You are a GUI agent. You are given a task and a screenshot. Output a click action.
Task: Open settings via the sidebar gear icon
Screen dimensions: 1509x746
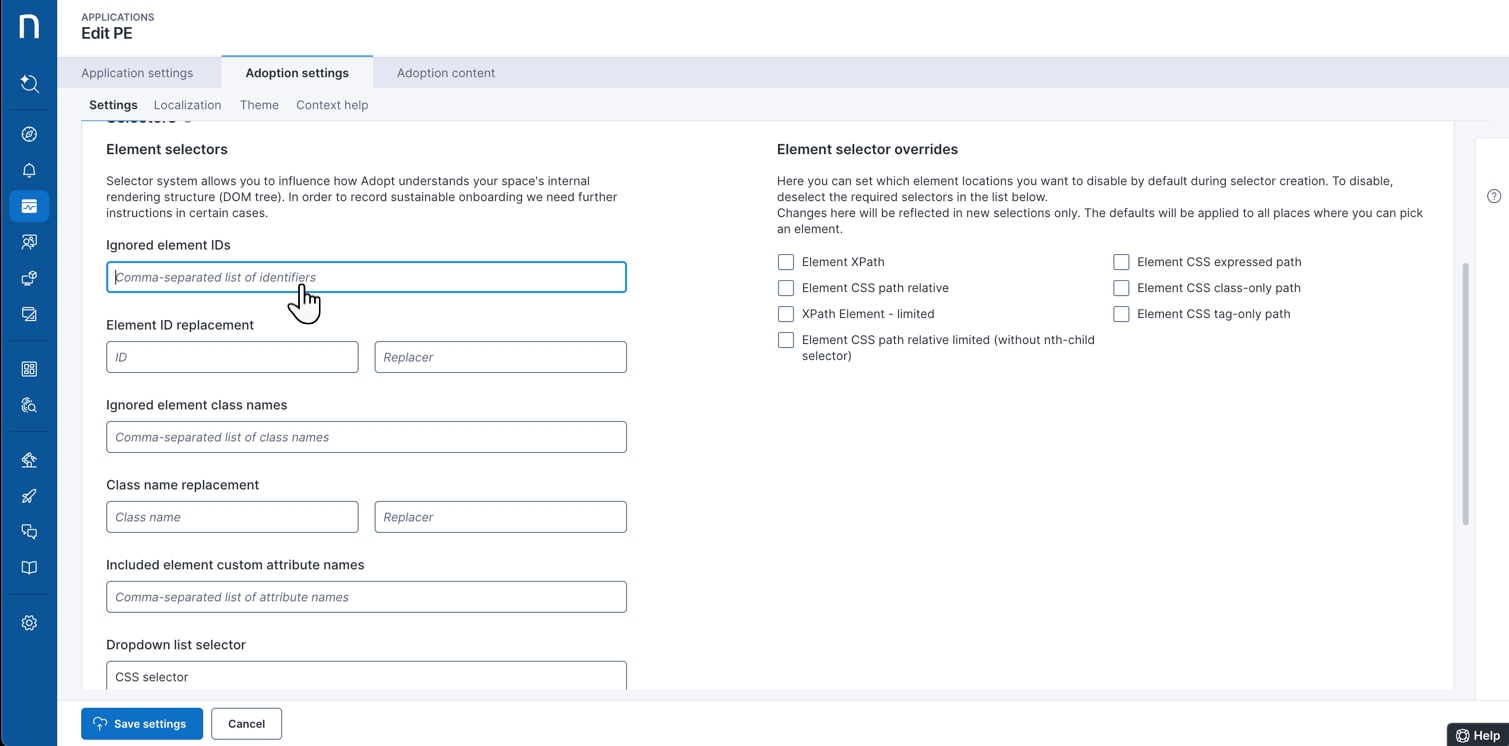pyautogui.click(x=29, y=623)
